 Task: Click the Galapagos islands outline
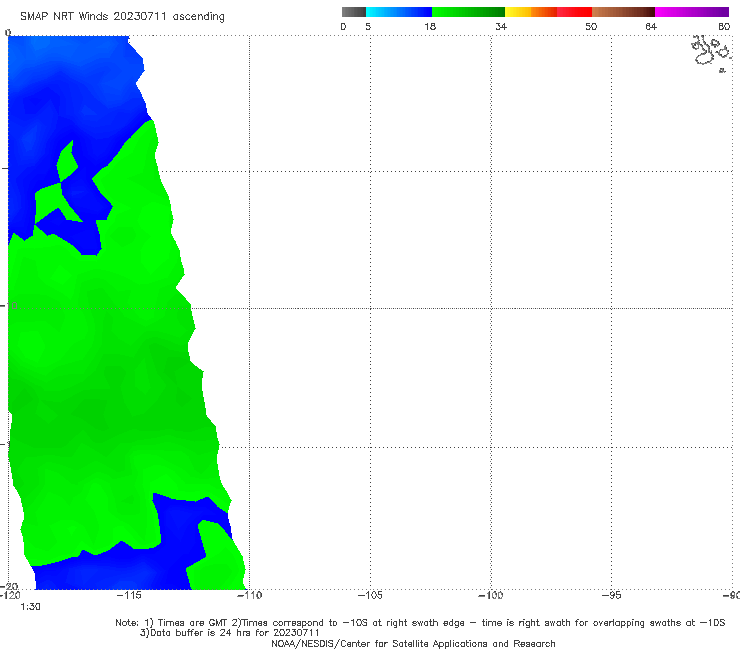tap(712, 52)
